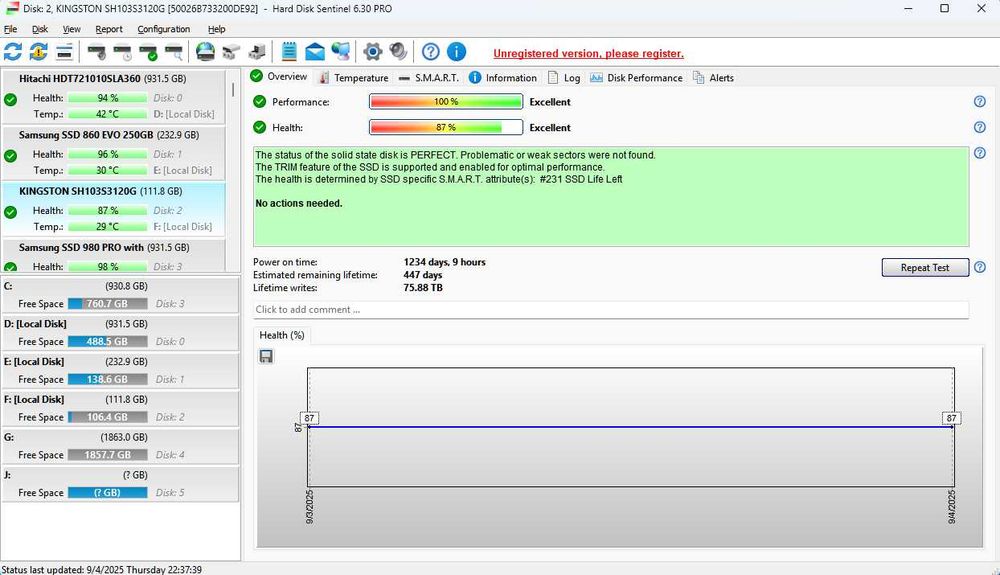Click the globe with monitor network icon

tap(341, 52)
